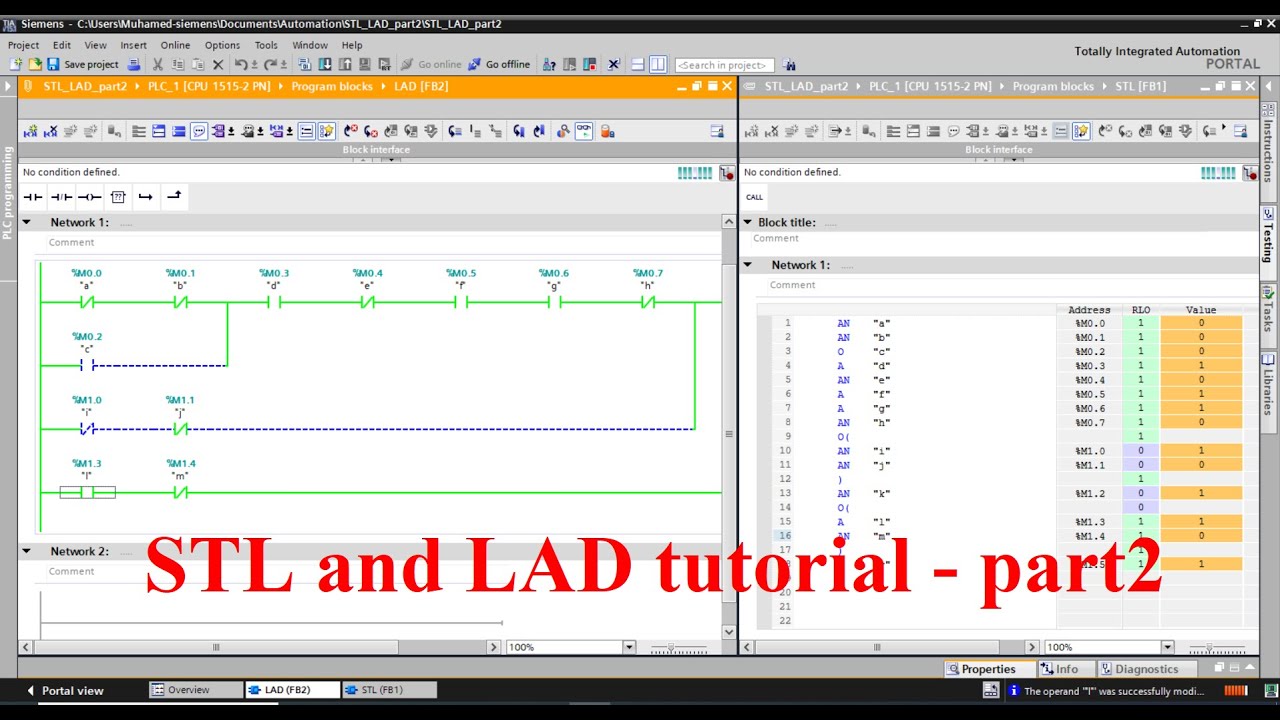
Task: Collapse the Block title section in STL editor
Action: tap(747, 222)
